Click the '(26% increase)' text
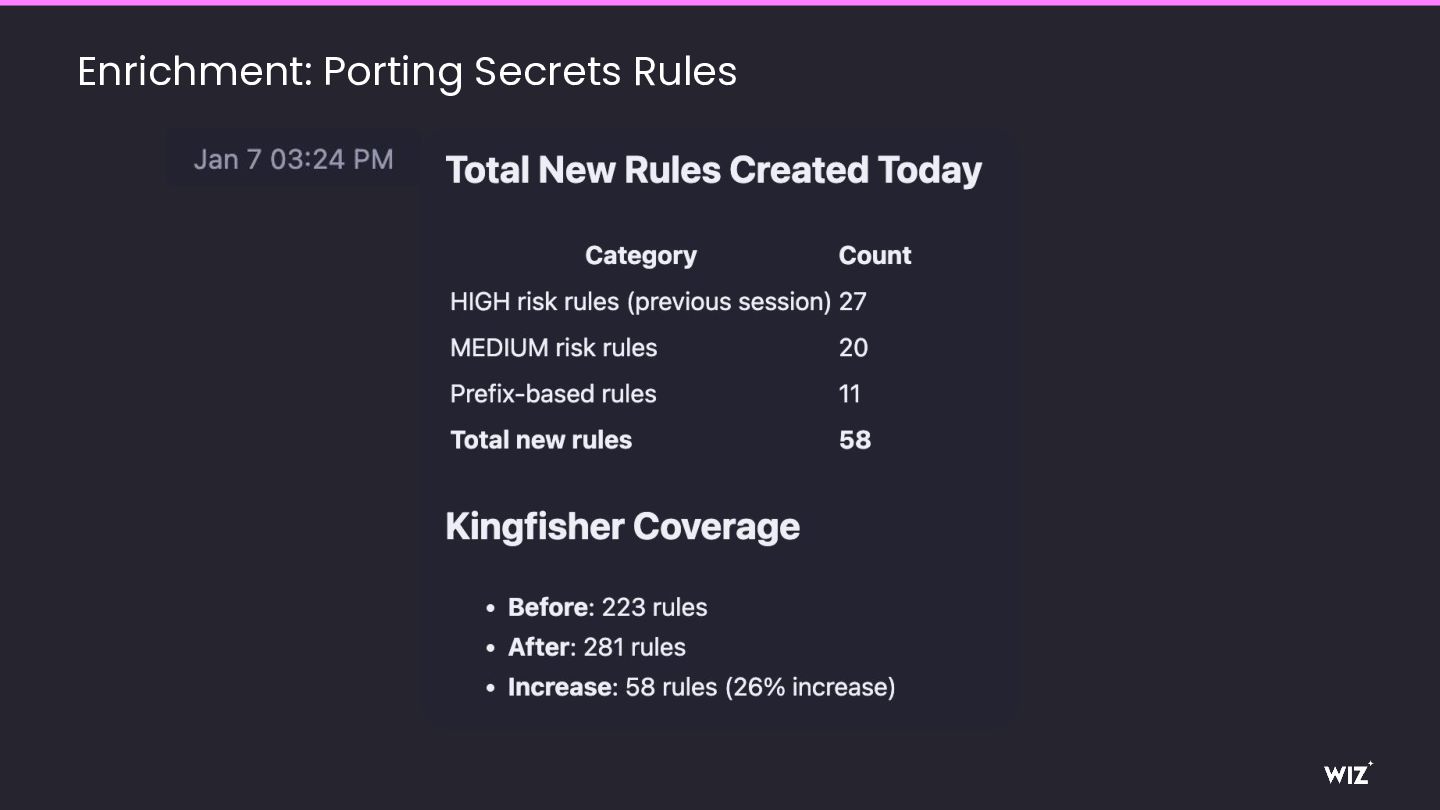The width and height of the screenshot is (1440, 810). point(810,688)
